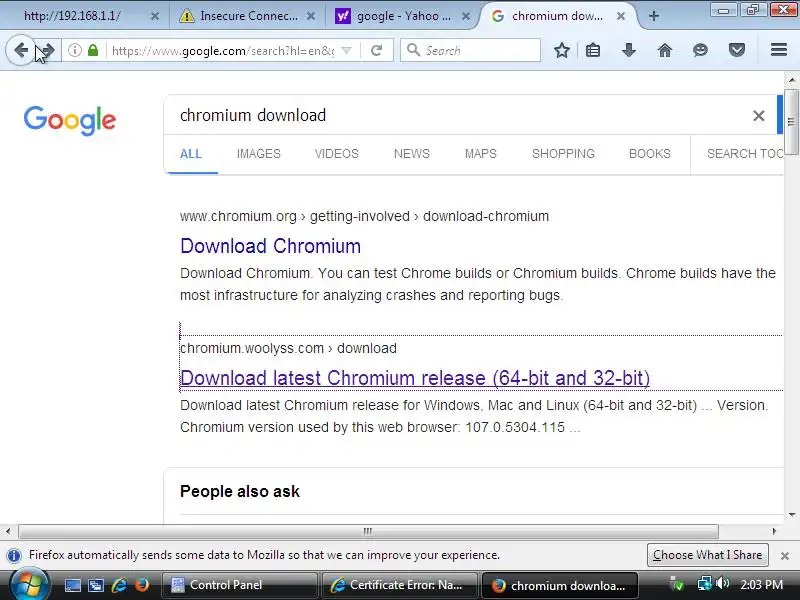Click the Hello chat smiley icon
Screen dimensions: 800x600
[701, 50]
